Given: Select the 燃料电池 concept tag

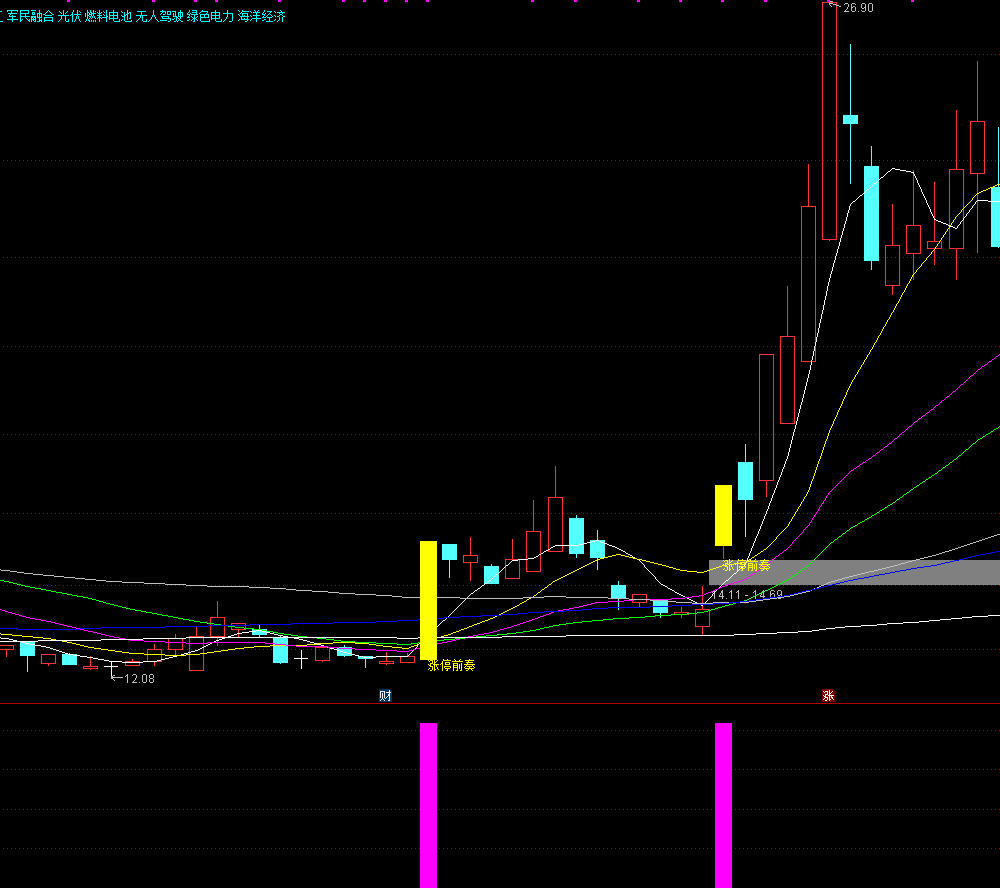Looking at the screenshot, I should click(108, 17).
